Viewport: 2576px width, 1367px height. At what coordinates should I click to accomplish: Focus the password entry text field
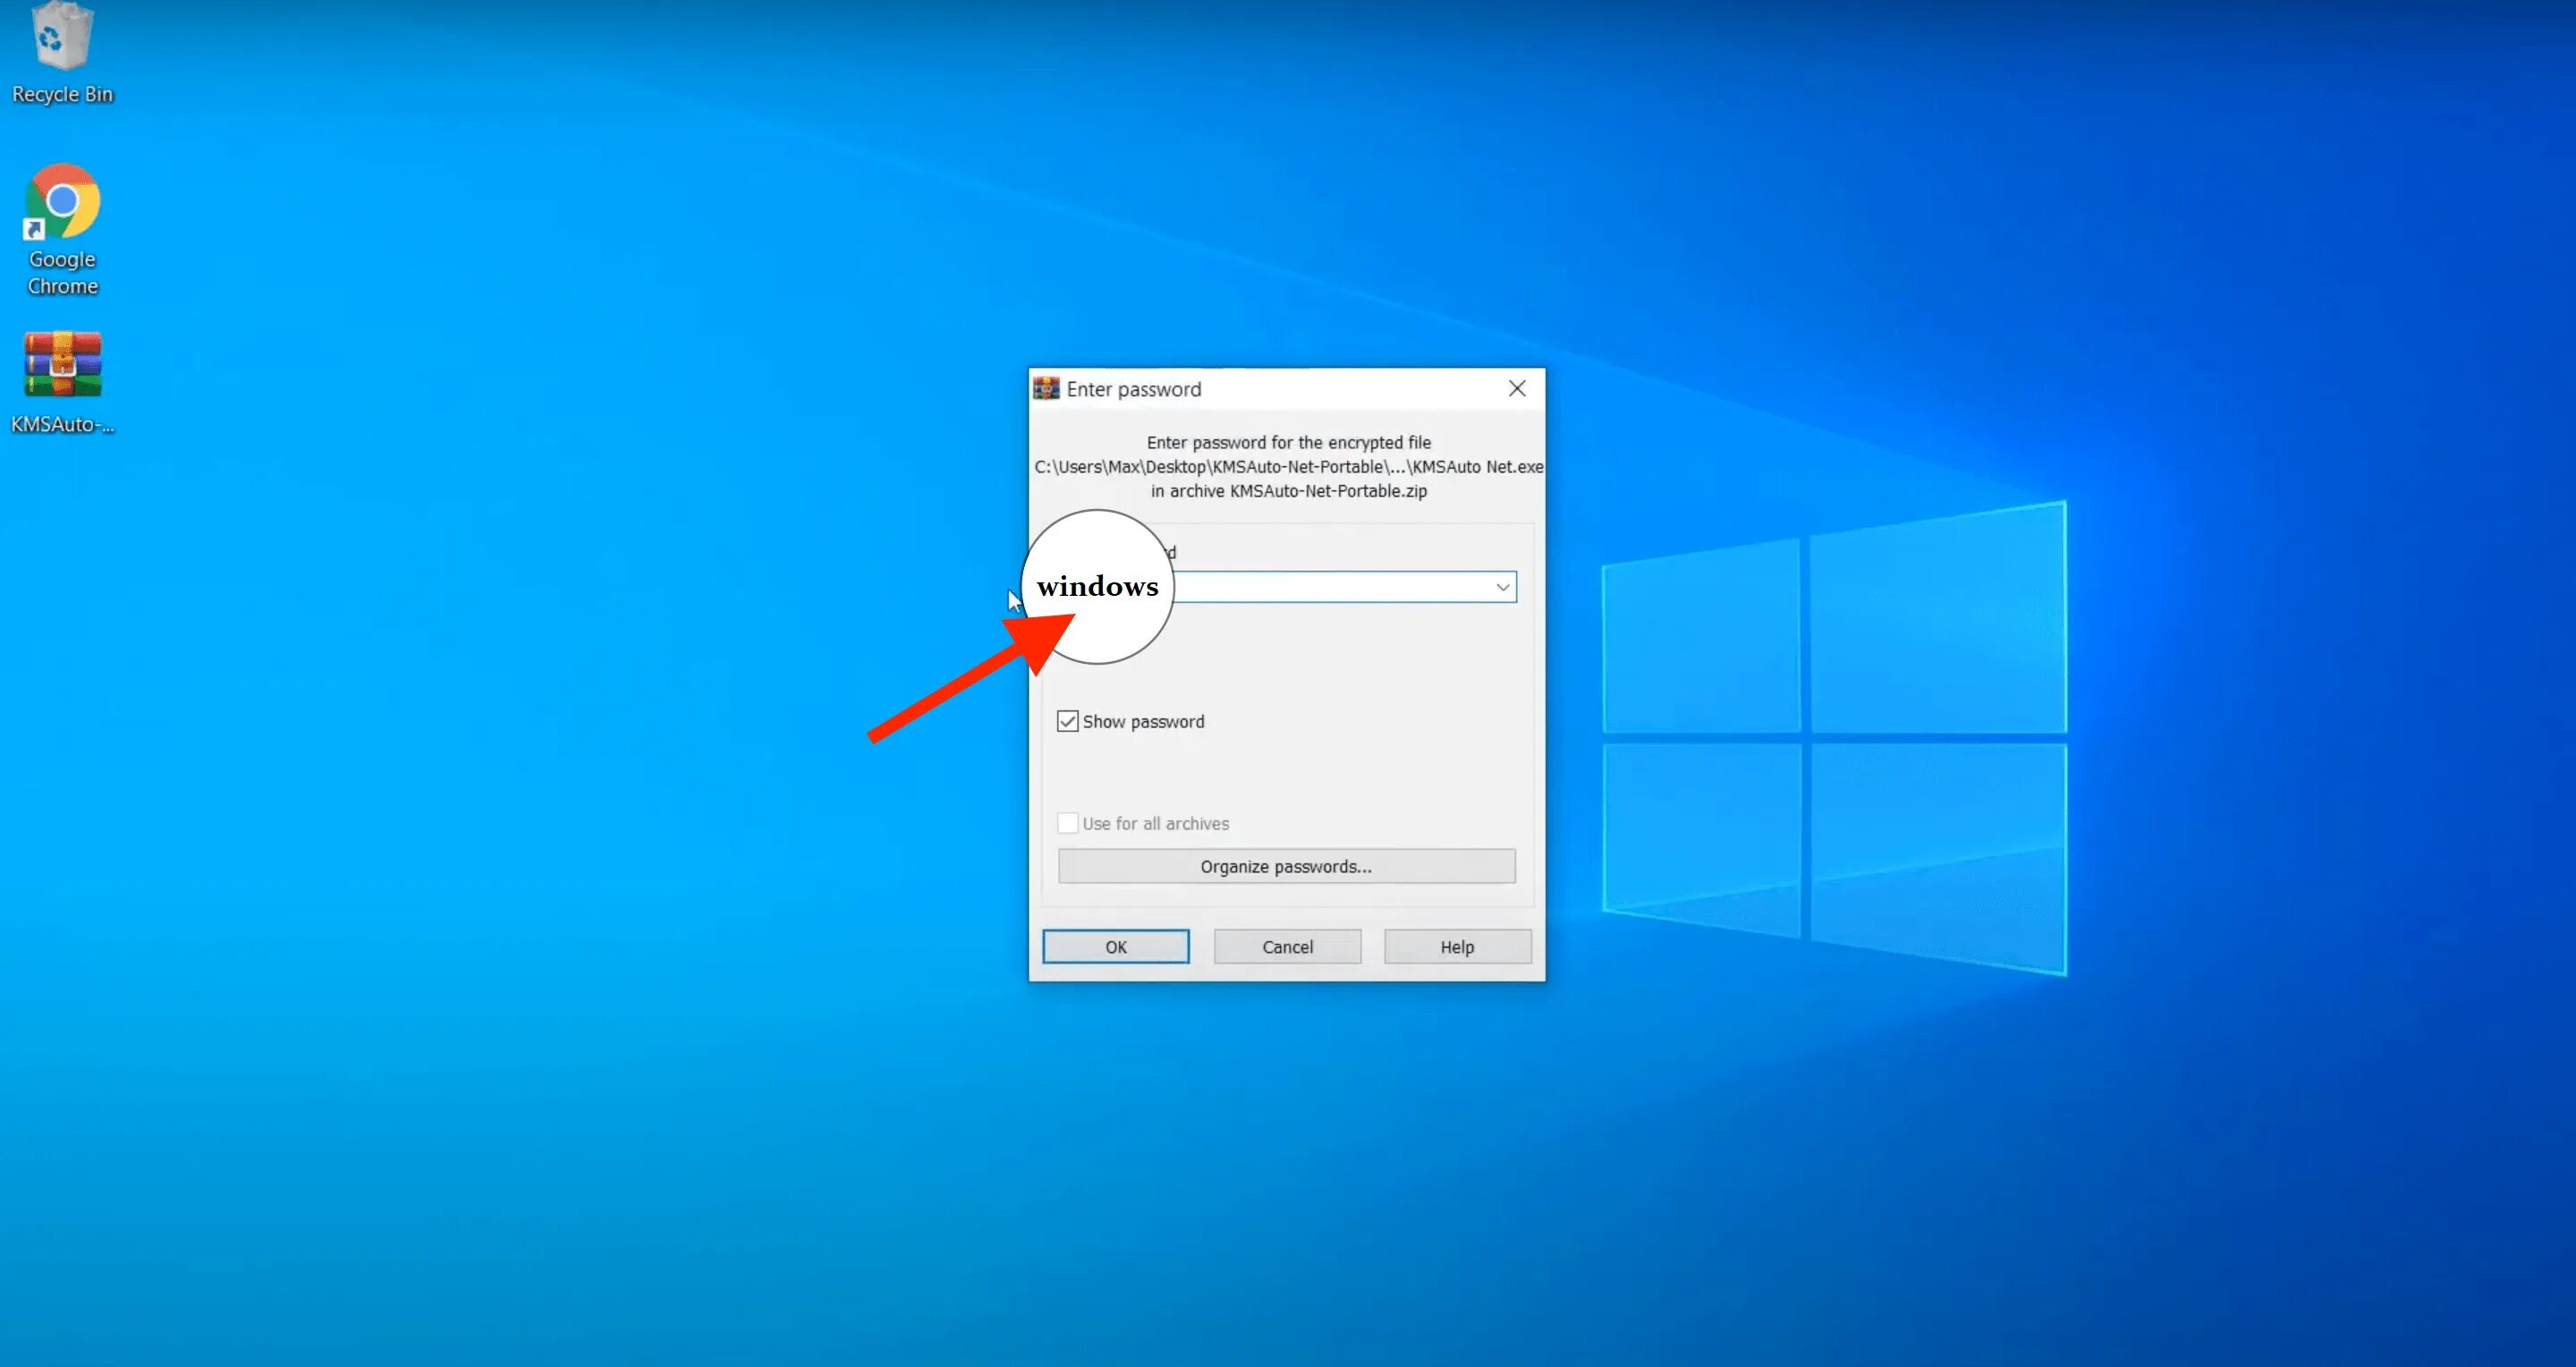(x=1330, y=587)
